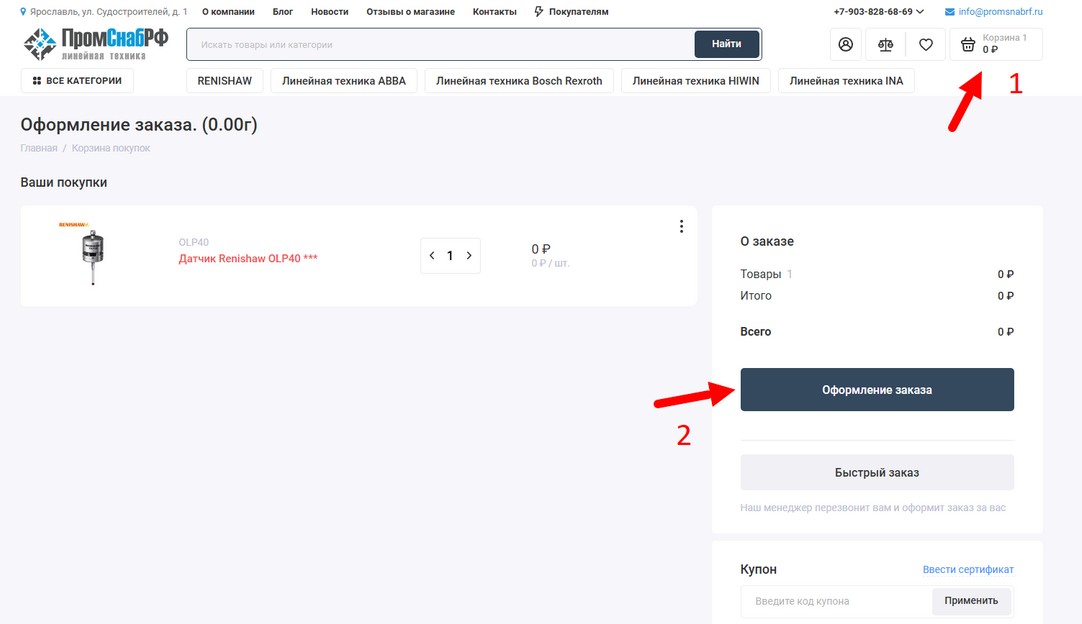Open the Новости section
The height and width of the screenshot is (624, 1082).
pos(330,12)
